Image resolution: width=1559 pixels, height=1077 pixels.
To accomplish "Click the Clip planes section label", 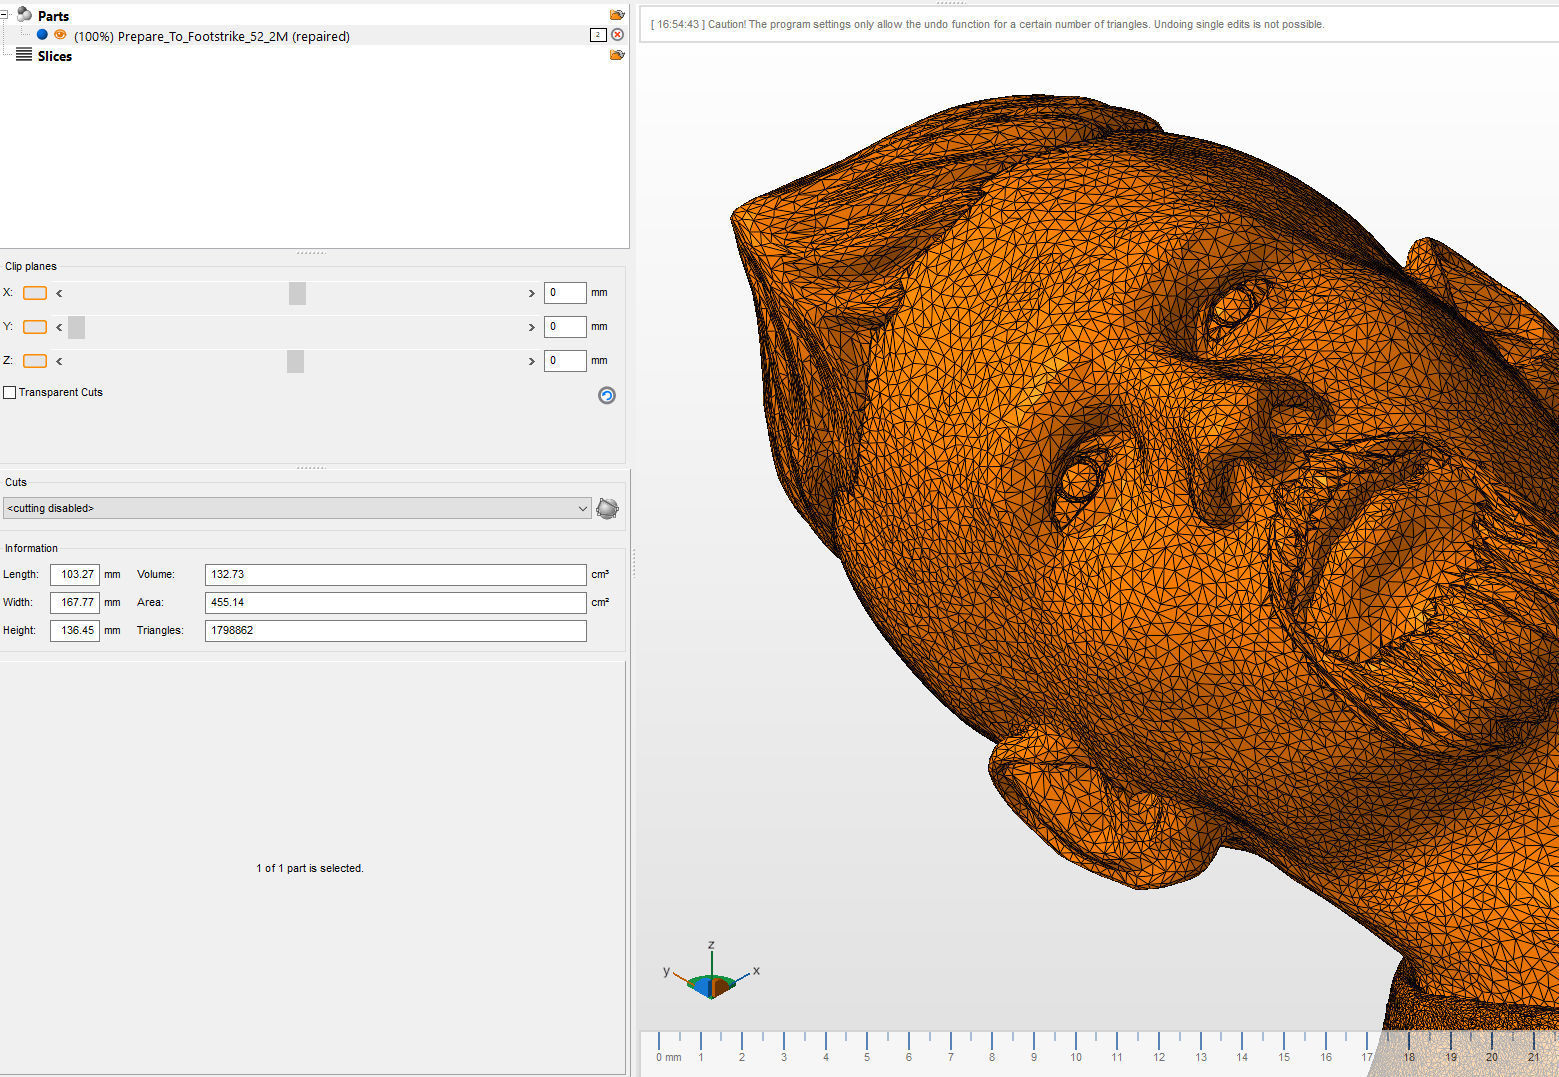I will pyautogui.click(x=31, y=266).
